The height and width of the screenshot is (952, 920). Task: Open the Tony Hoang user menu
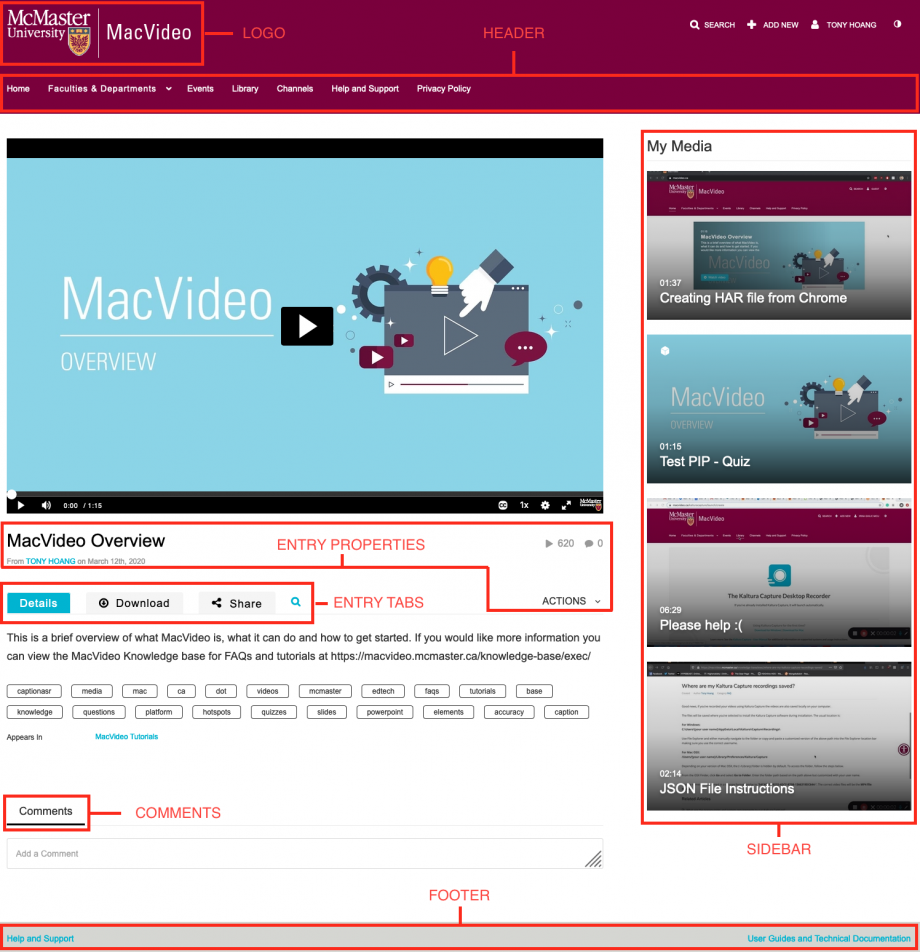tap(843, 25)
